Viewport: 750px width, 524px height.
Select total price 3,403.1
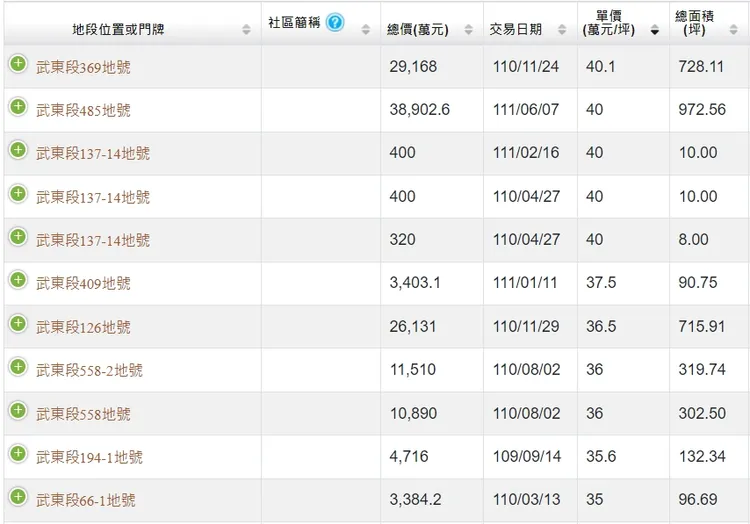(x=415, y=283)
